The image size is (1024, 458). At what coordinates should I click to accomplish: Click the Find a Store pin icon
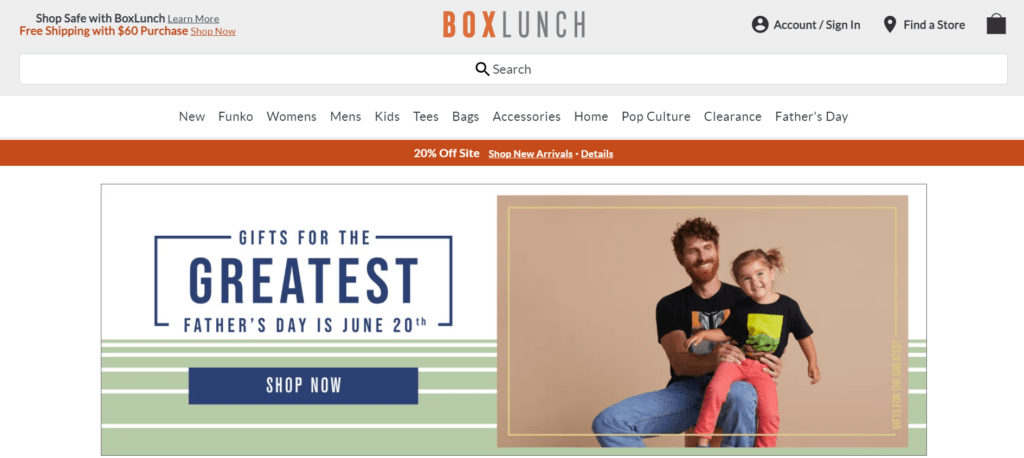point(889,25)
